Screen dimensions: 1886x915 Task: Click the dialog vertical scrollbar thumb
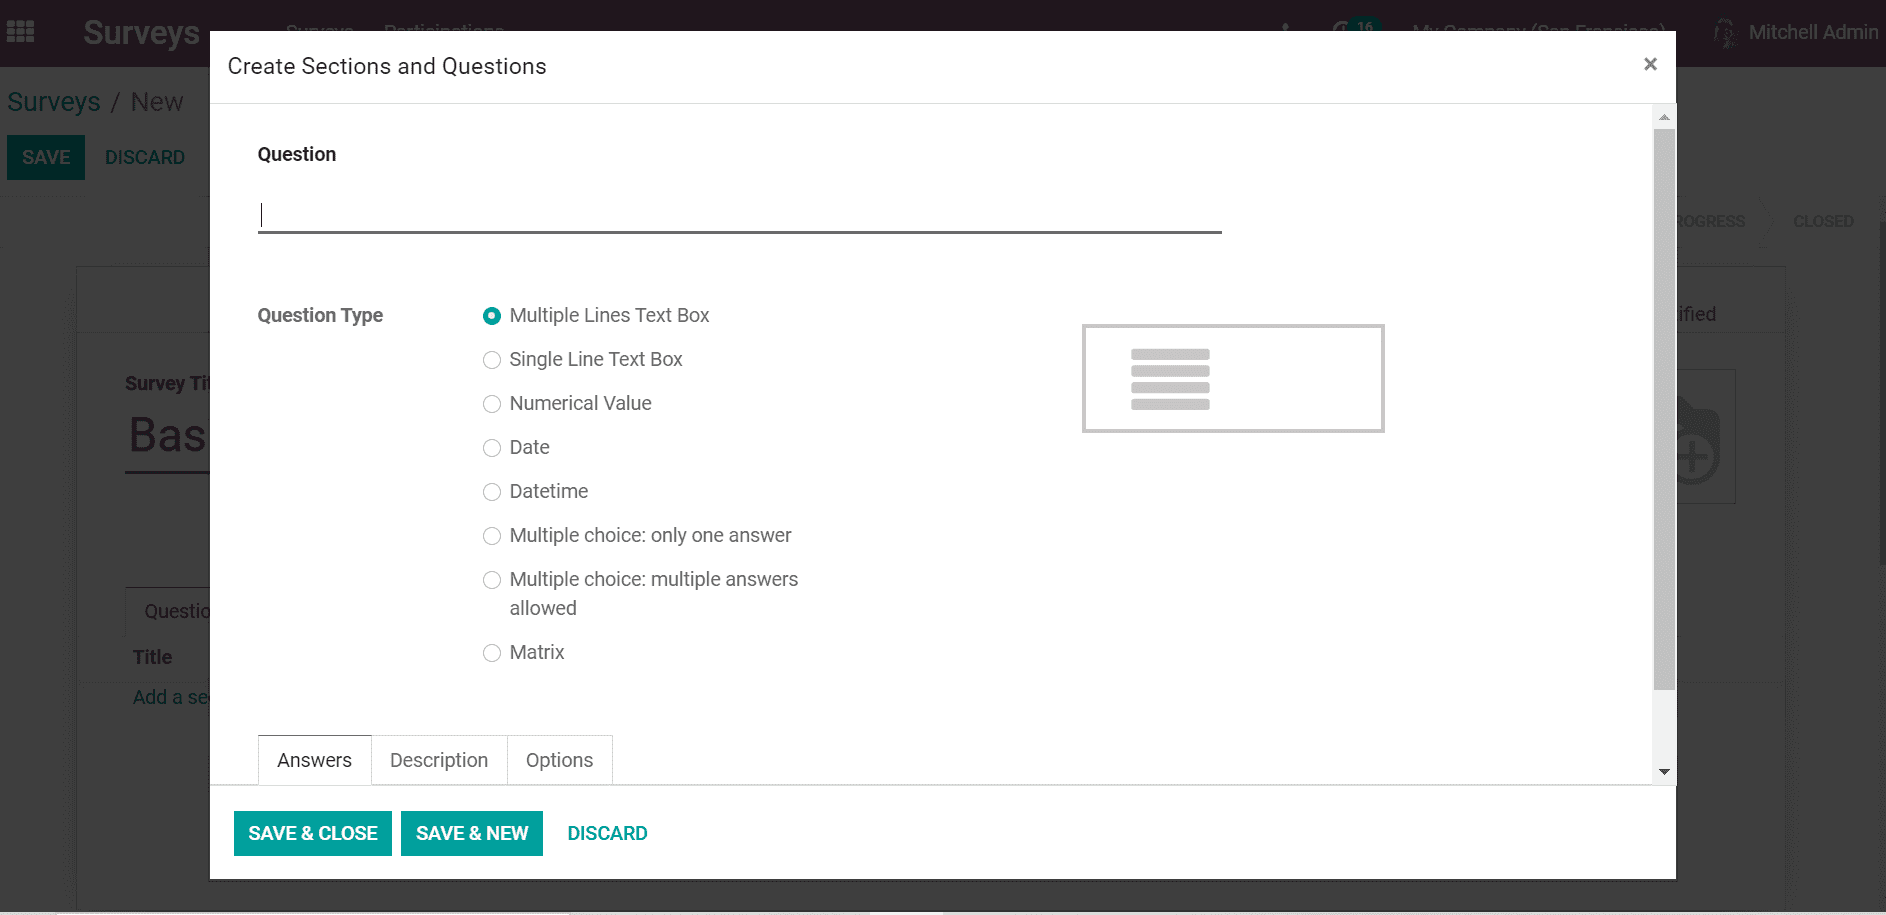tap(1664, 409)
